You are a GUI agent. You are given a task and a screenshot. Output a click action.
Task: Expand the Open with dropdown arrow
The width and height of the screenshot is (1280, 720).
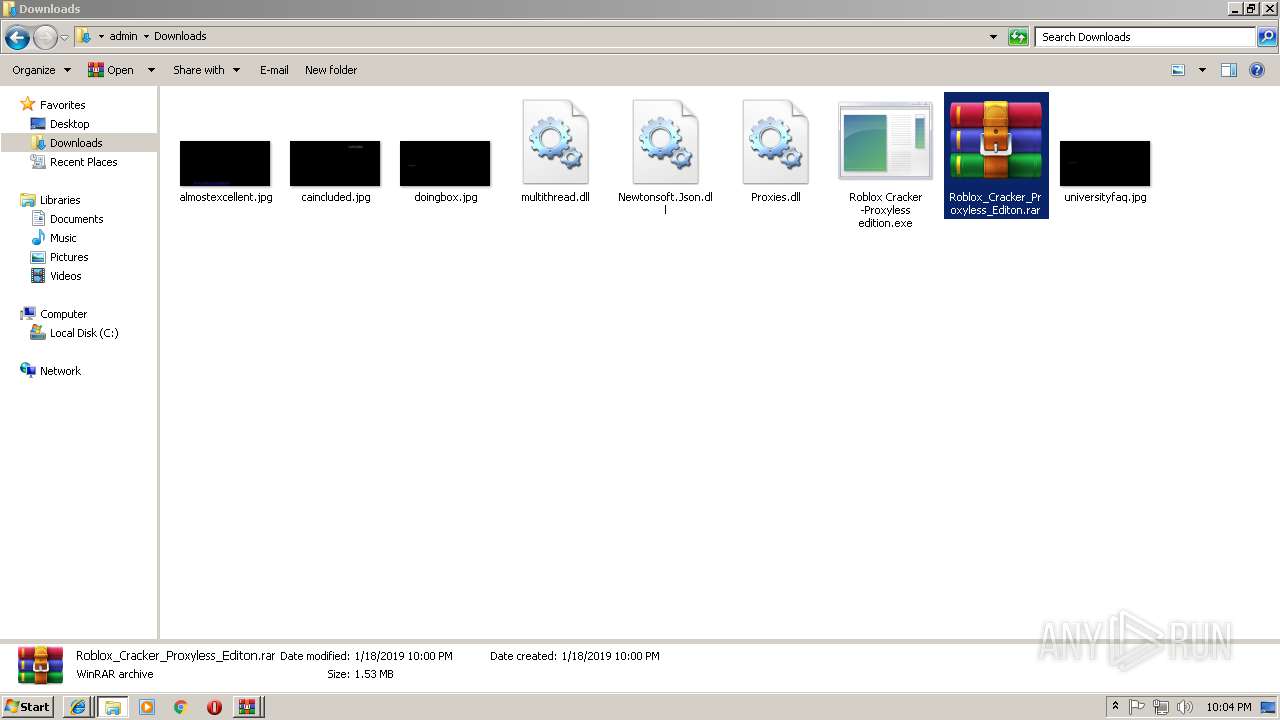point(151,70)
